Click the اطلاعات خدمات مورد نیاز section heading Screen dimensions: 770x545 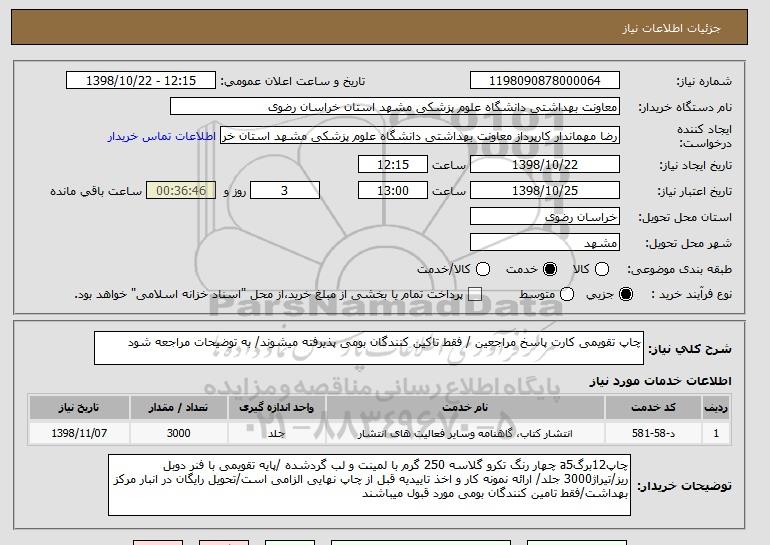pos(660,381)
